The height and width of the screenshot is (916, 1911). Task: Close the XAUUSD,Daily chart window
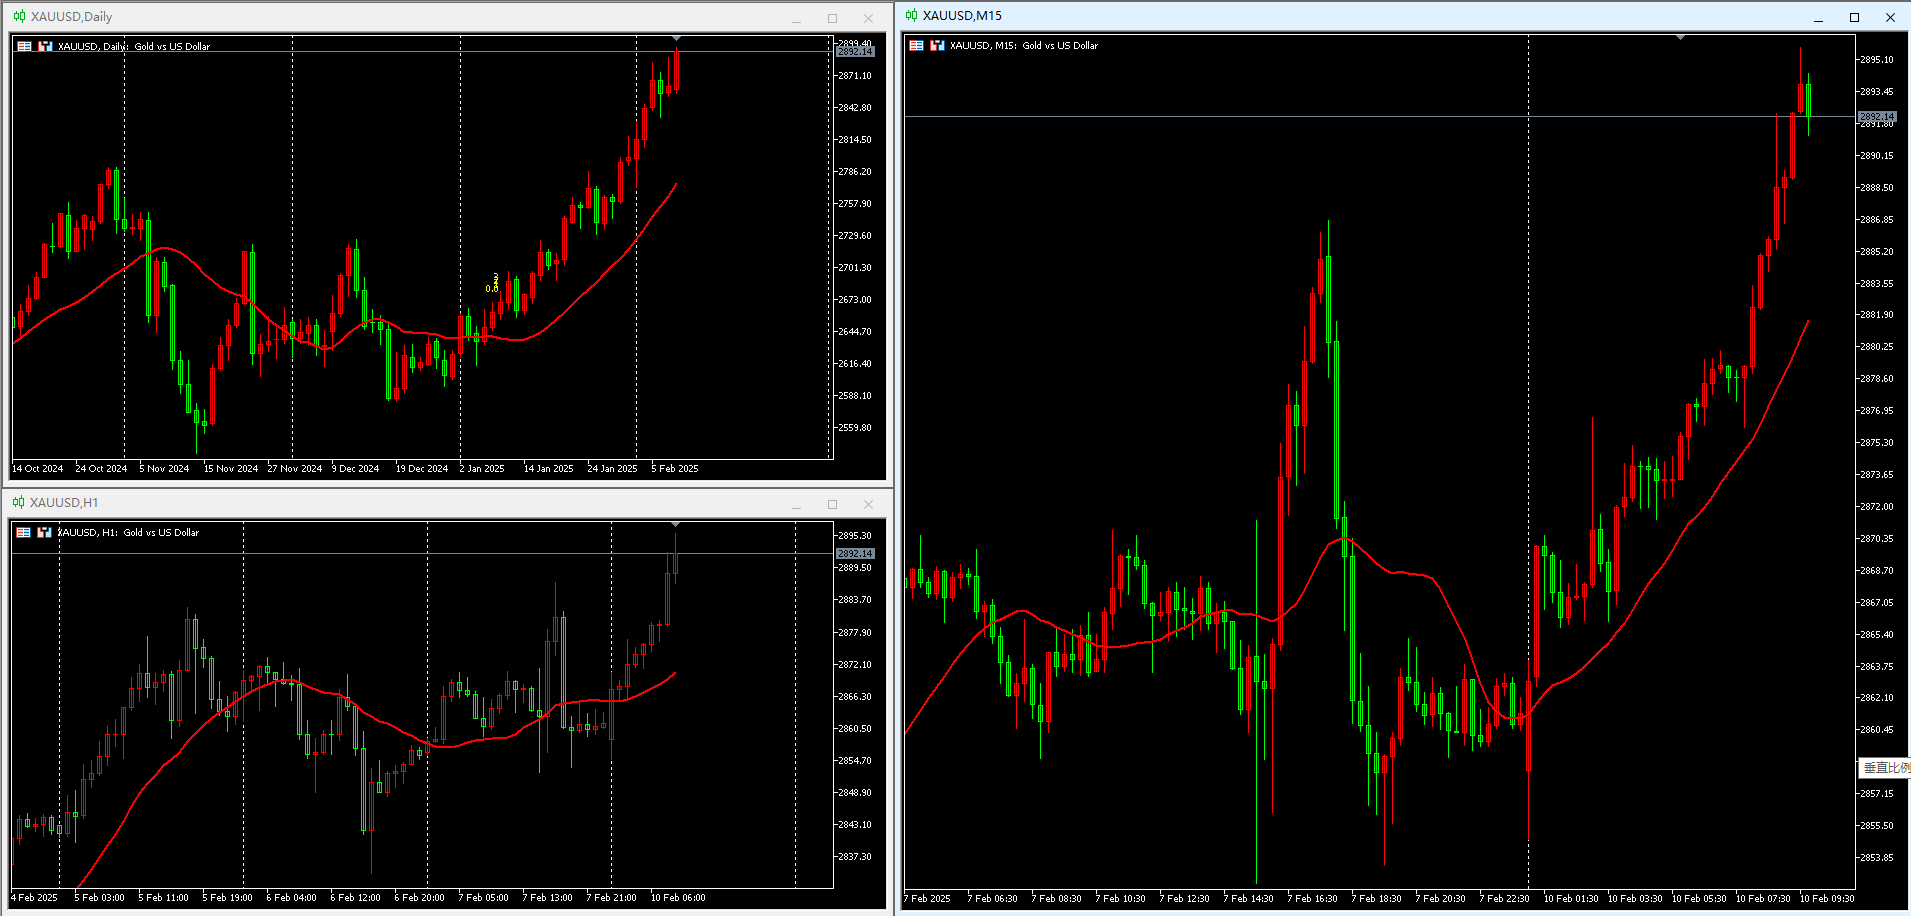click(x=868, y=18)
